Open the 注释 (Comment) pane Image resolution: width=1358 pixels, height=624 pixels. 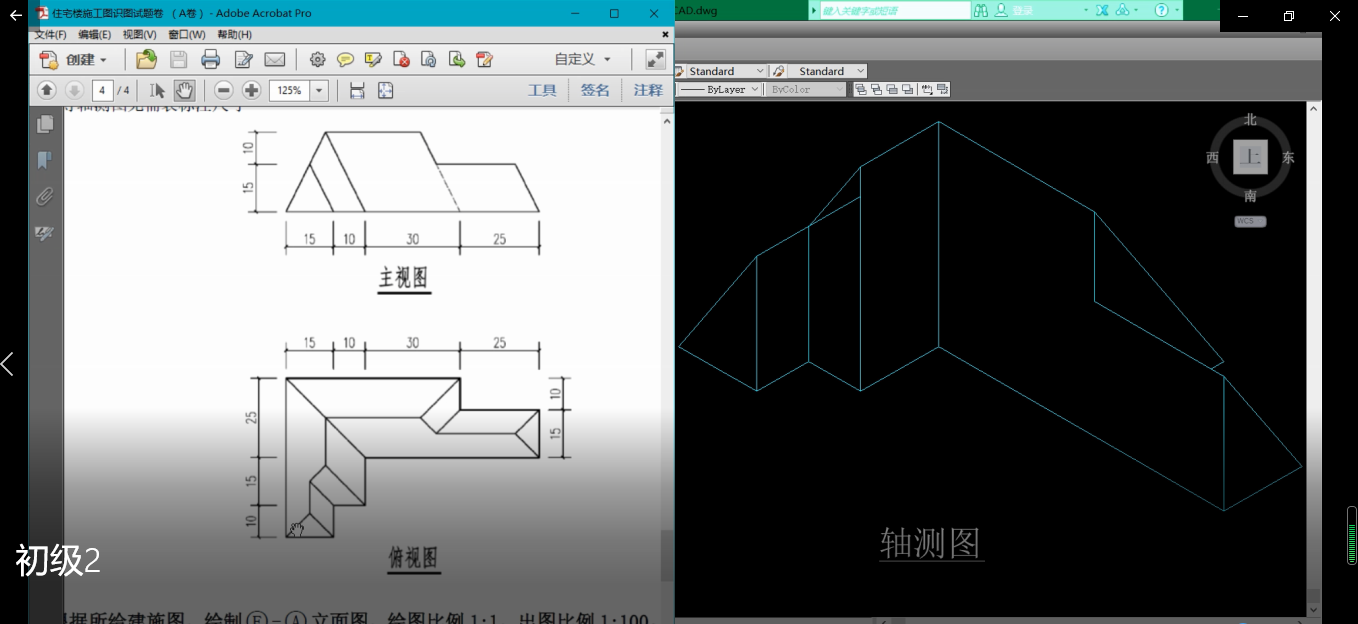648,90
